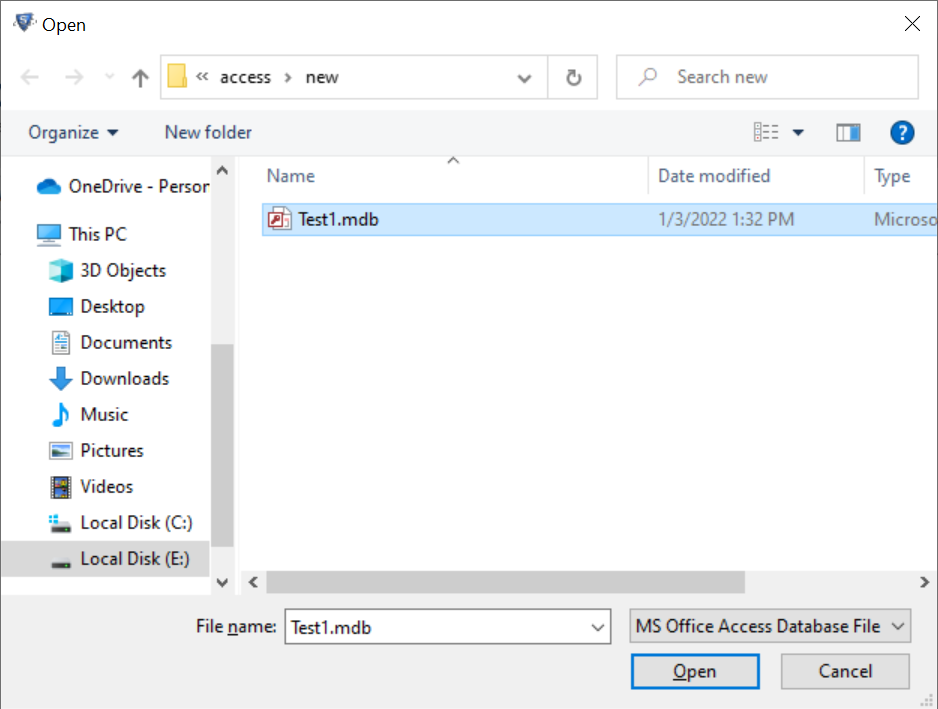Open MS Office Access Database File filter
The image size is (938, 709).
pos(770,626)
